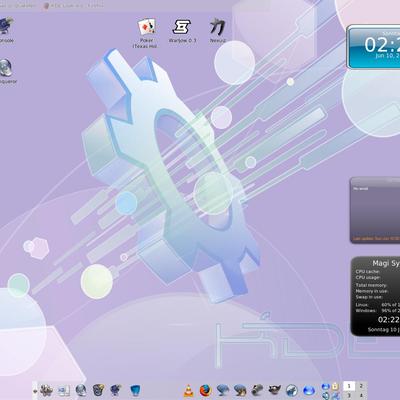Click the 'Linux:' disk usage line
This screenshot has height=400, width=400.
point(377,305)
